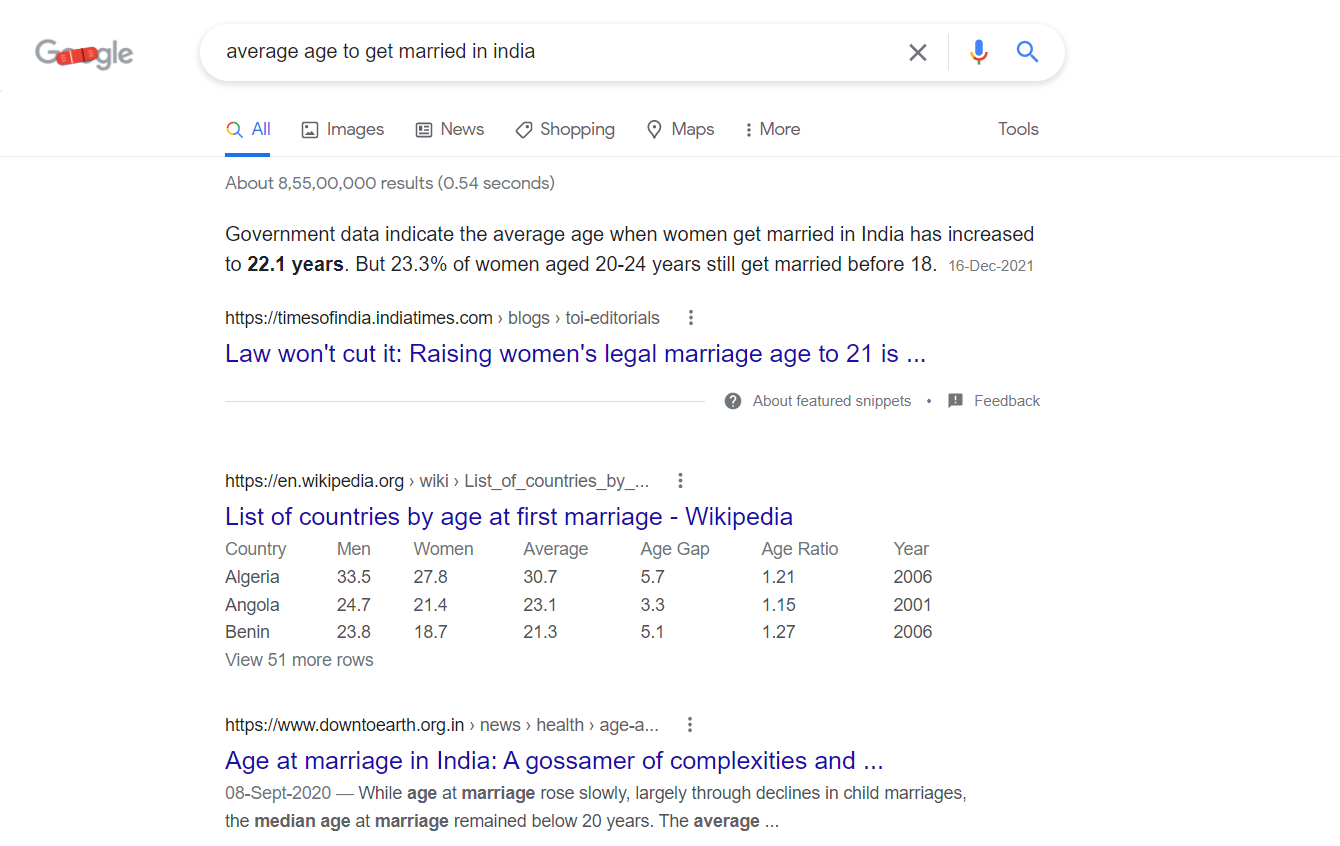1340x846 pixels.
Task: Open the Tools filter options
Action: point(1018,129)
